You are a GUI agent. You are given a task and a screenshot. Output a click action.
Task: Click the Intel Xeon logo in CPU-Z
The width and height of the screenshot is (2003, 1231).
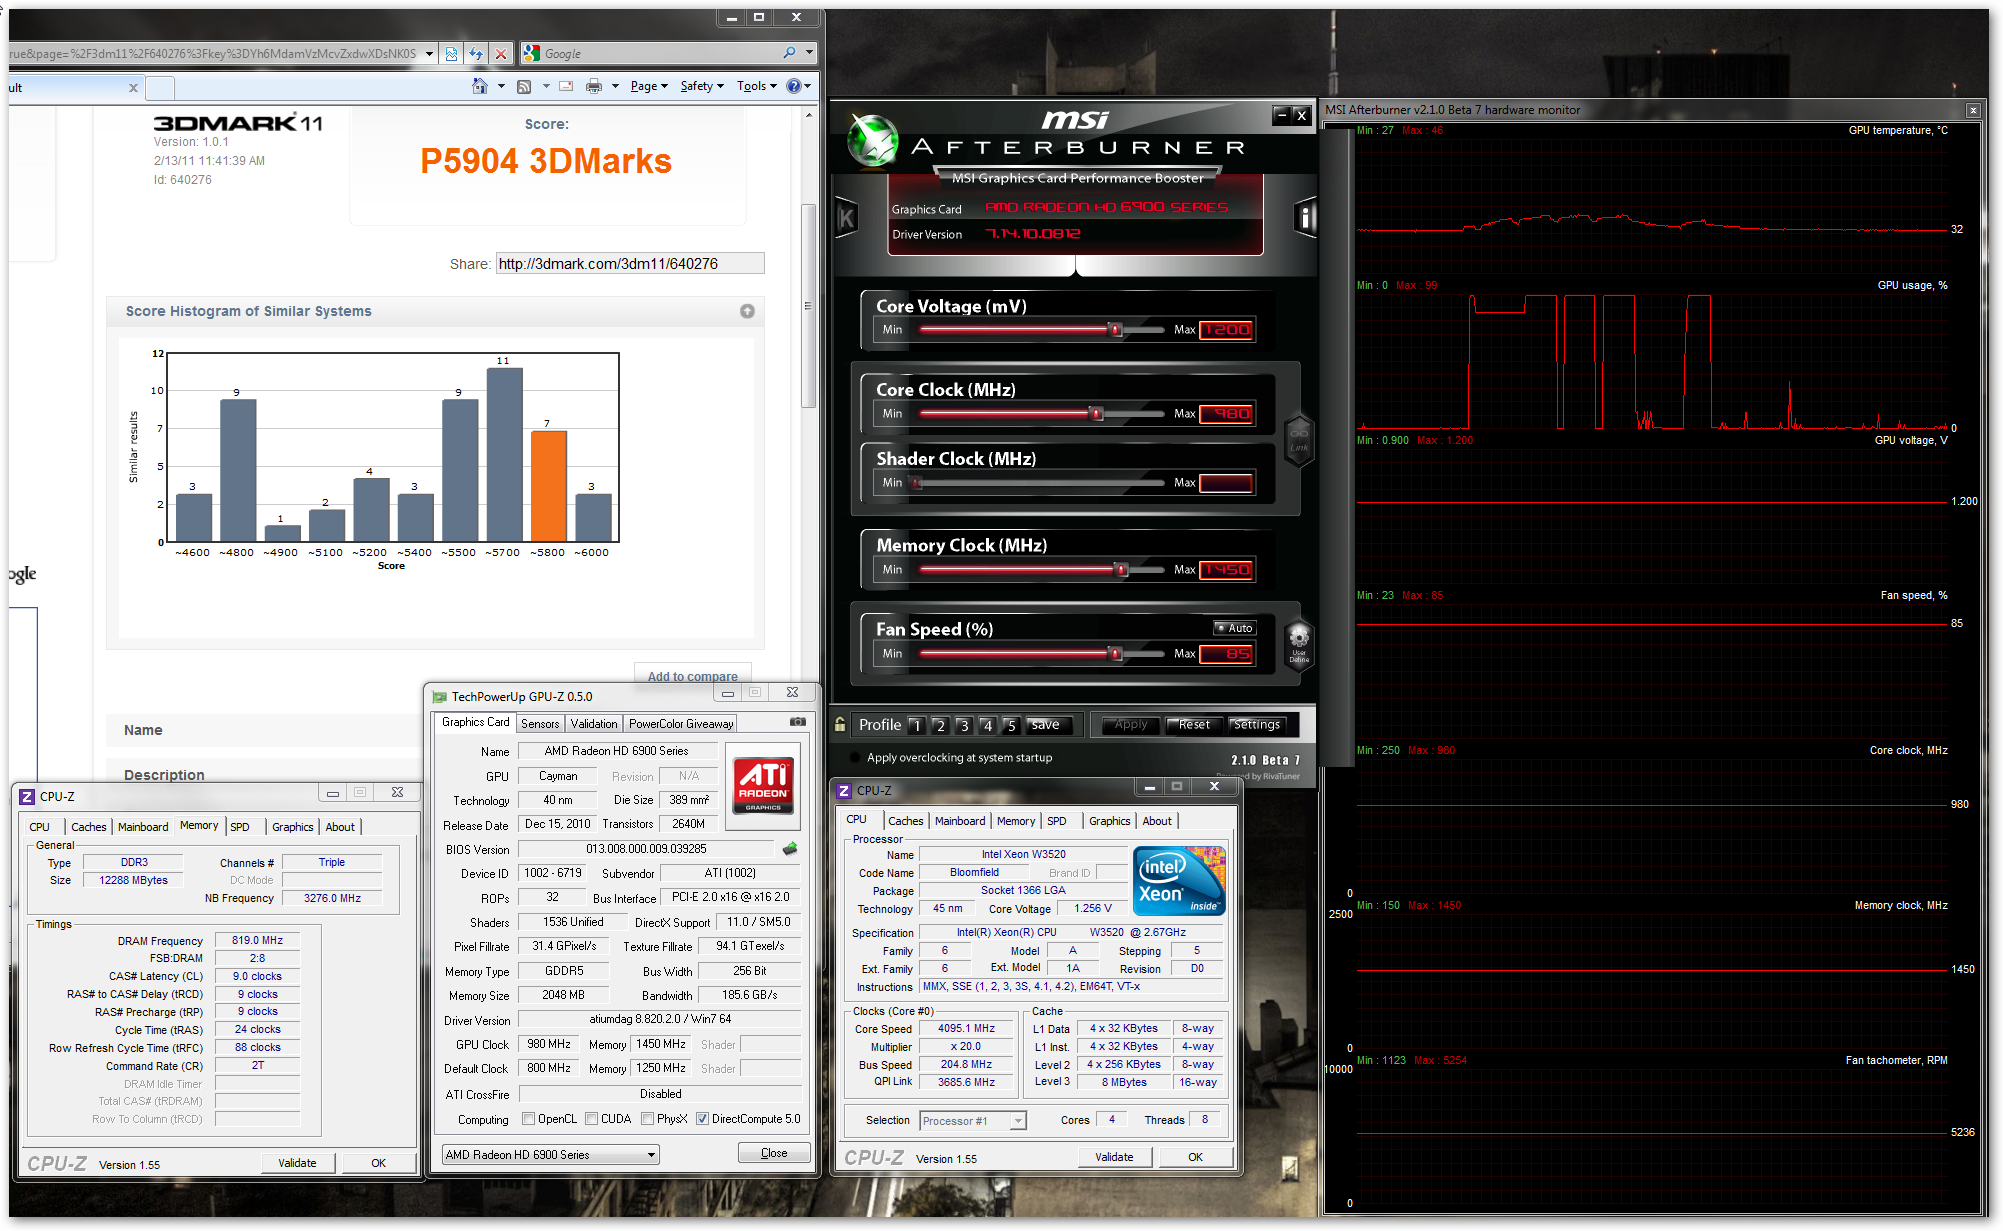(x=1180, y=880)
